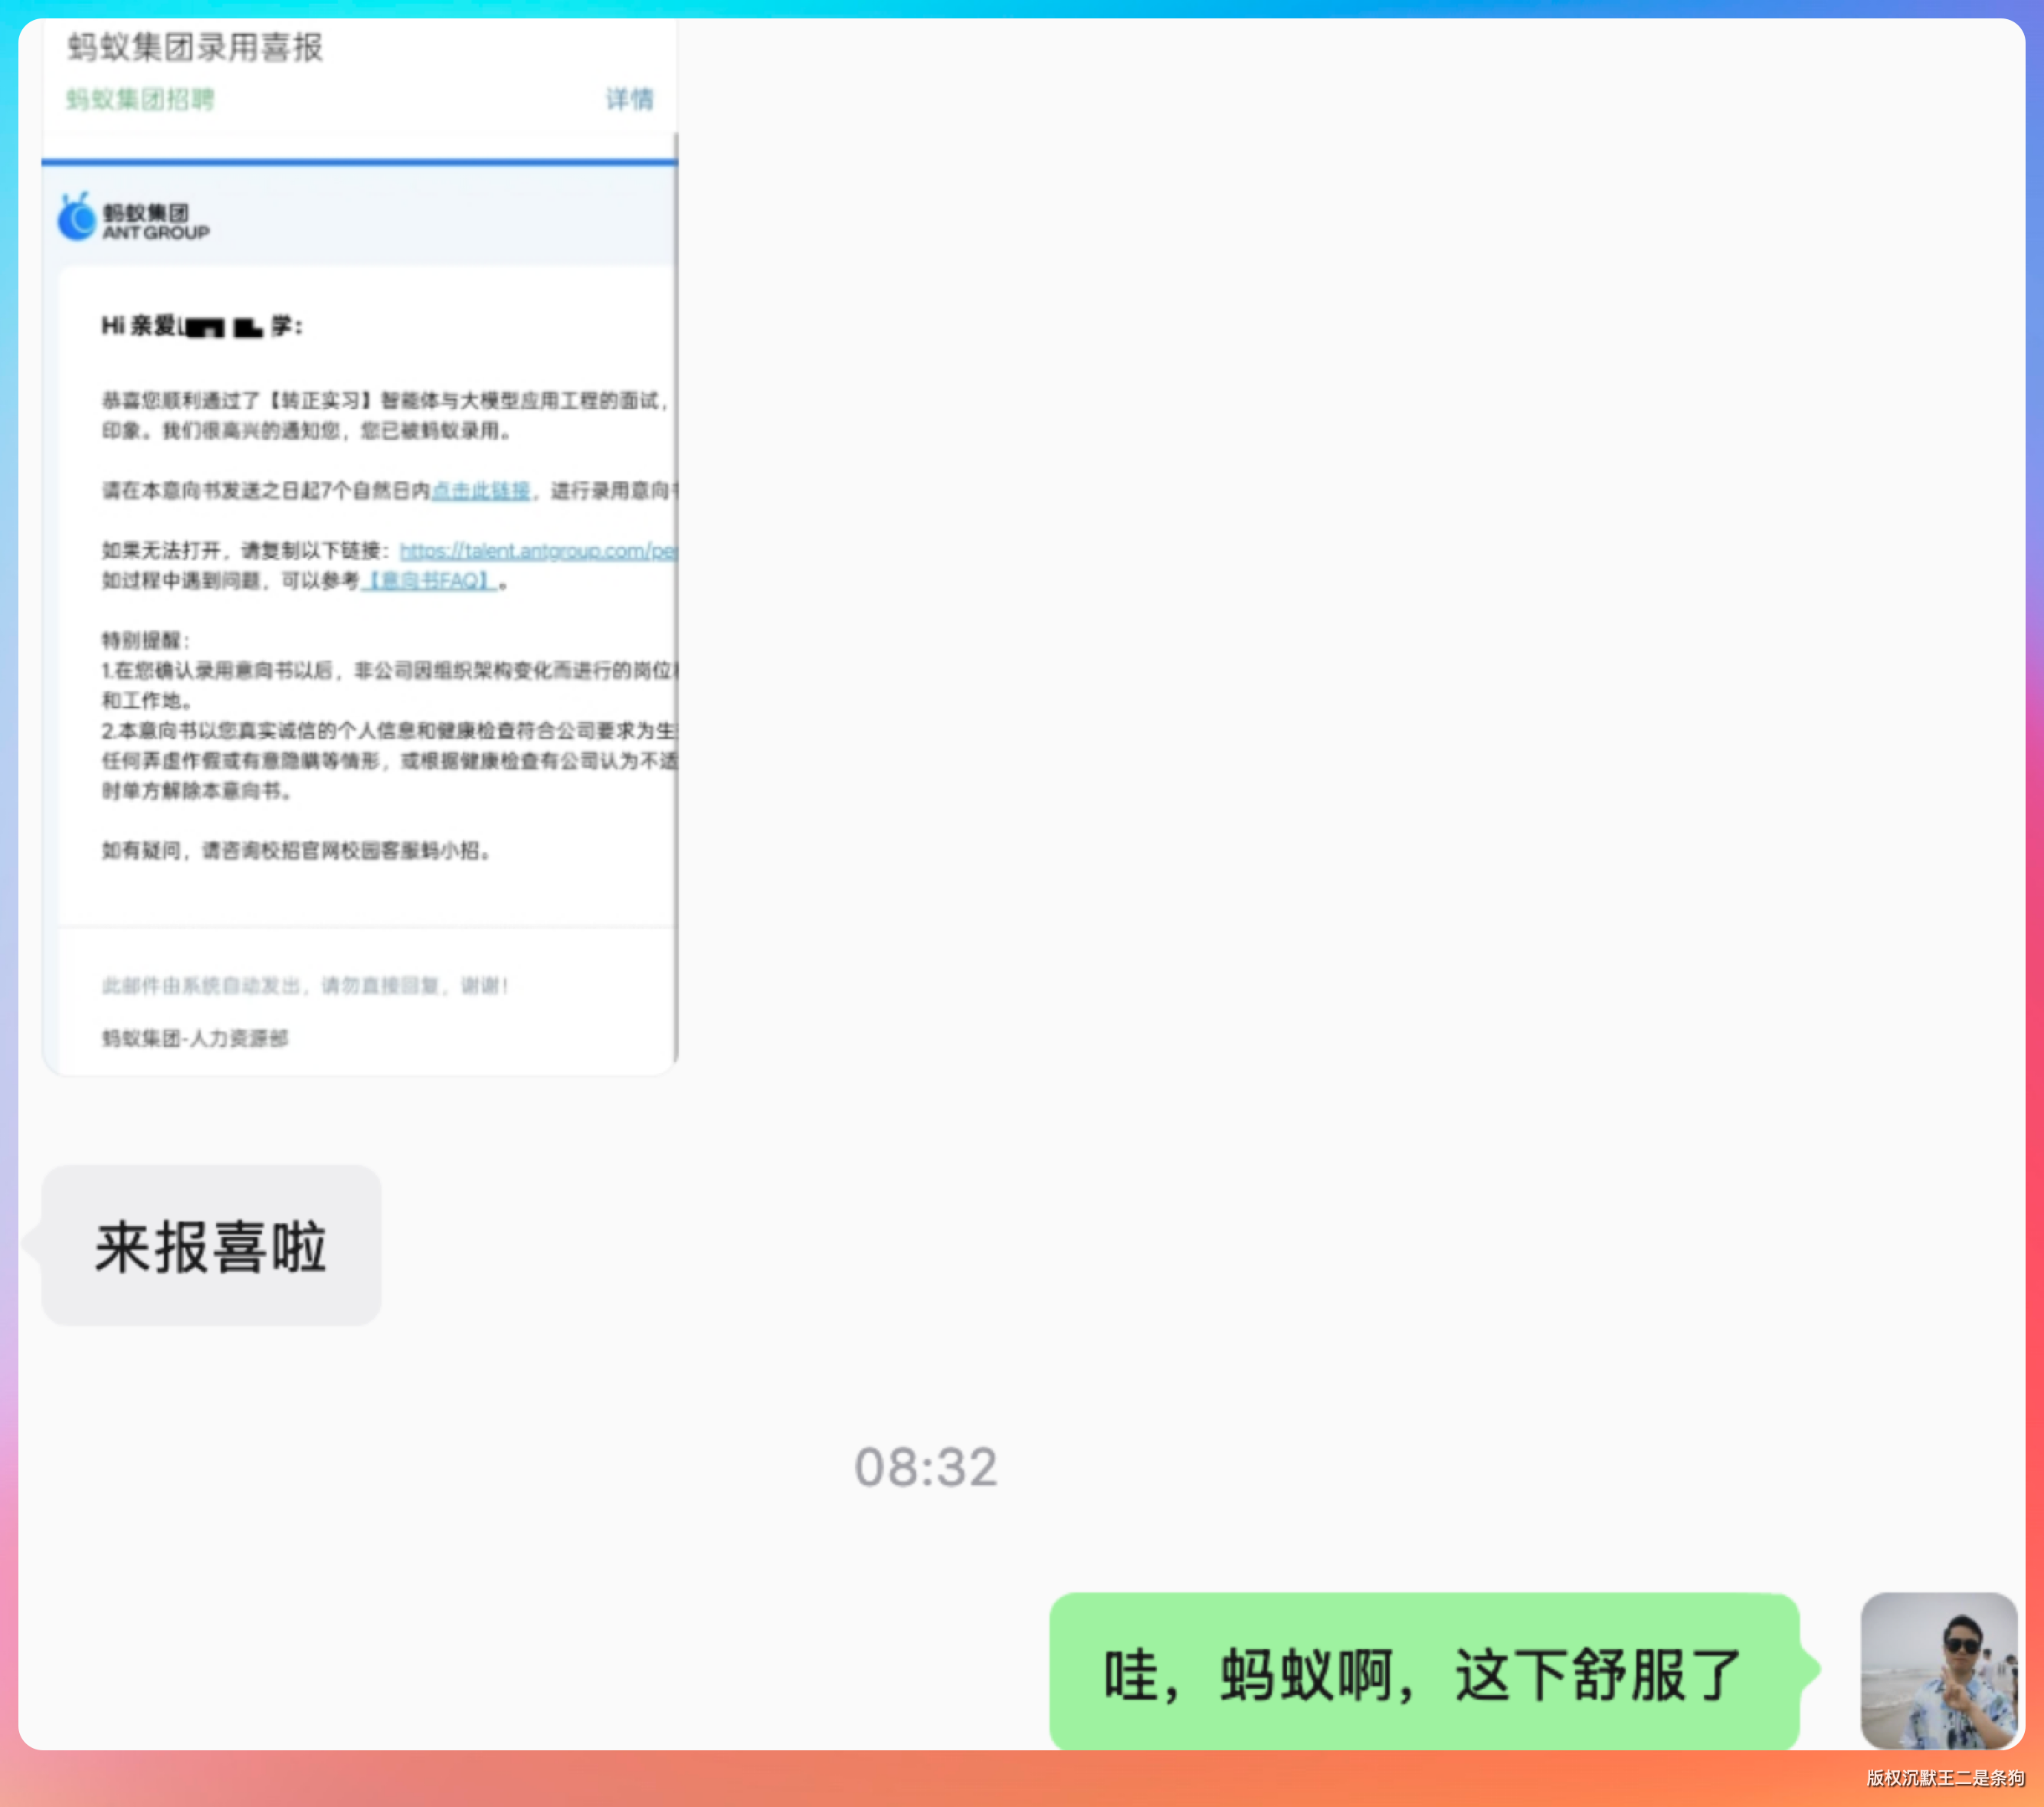Click the 版权沉默王二是条狗 watermark text
2044x1807 pixels.
coord(1944,1777)
